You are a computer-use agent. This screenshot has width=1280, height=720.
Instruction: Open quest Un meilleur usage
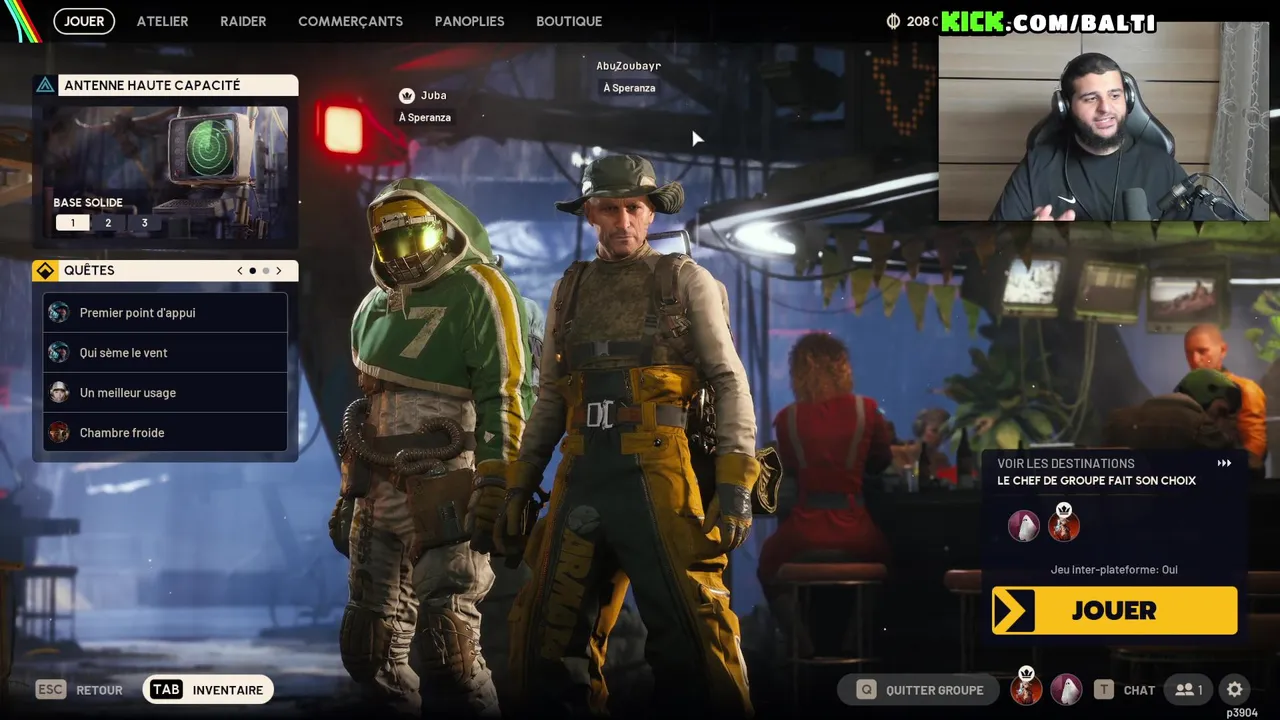pyautogui.click(x=166, y=393)
